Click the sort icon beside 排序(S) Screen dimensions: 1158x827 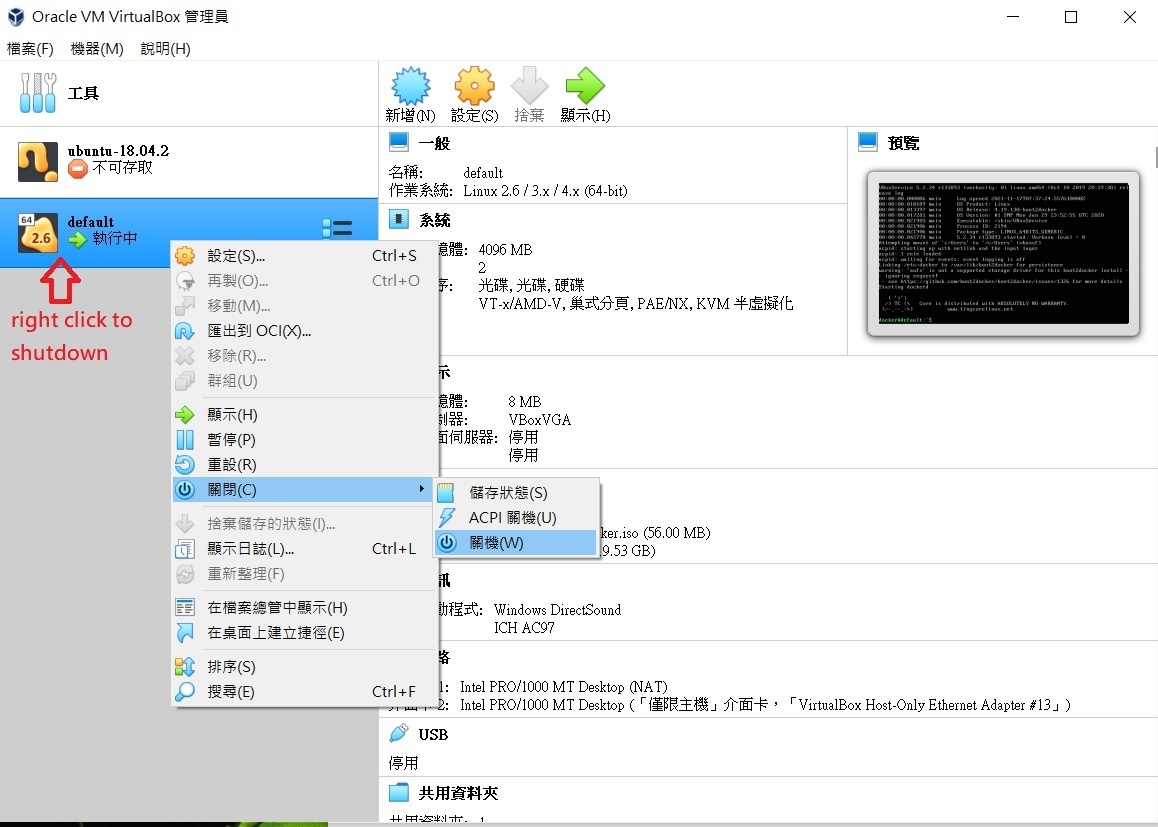185,666
